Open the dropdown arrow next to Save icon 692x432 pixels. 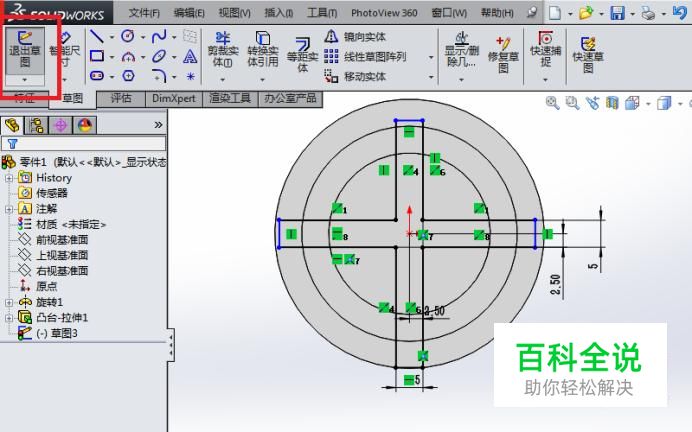click(632, 14)
